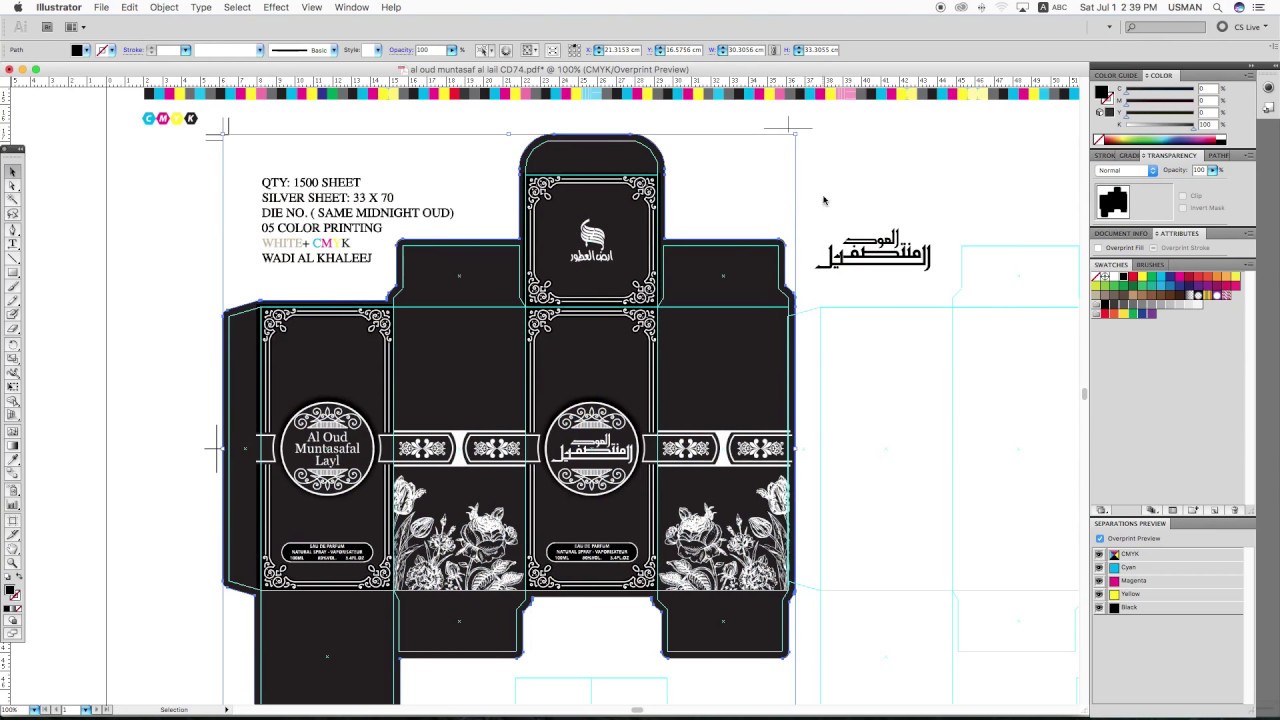Open Opacity arrow in Transparency panel

tap(1212, 170)
